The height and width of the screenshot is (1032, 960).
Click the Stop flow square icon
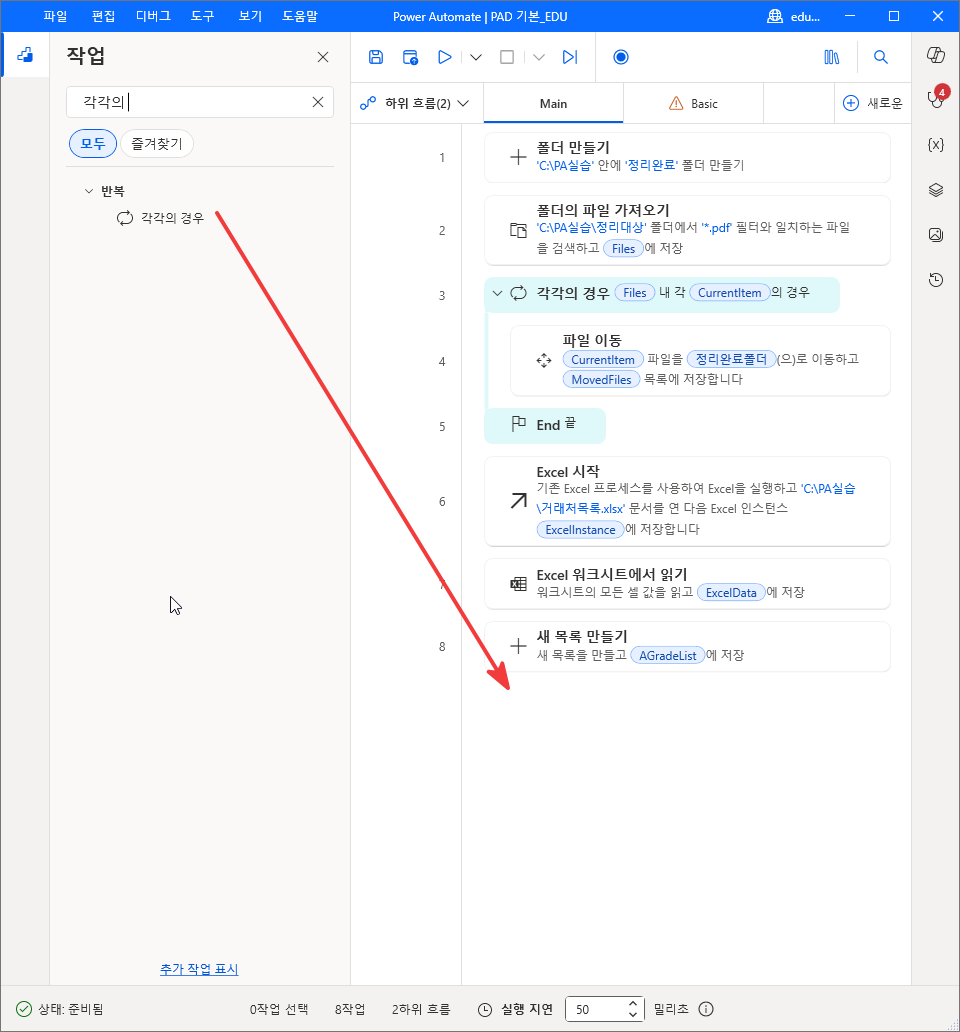pyautogui.click(x=507, y=57)
